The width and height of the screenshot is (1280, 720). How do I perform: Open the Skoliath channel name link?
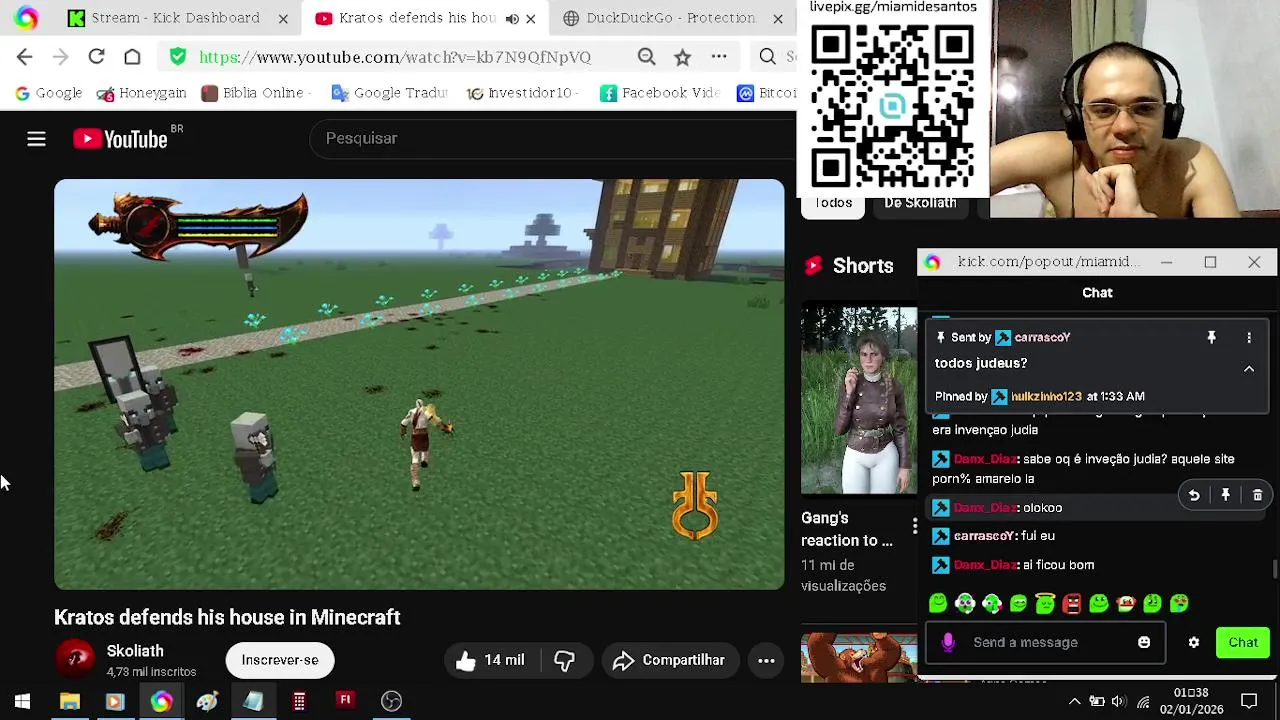[135, 651]
